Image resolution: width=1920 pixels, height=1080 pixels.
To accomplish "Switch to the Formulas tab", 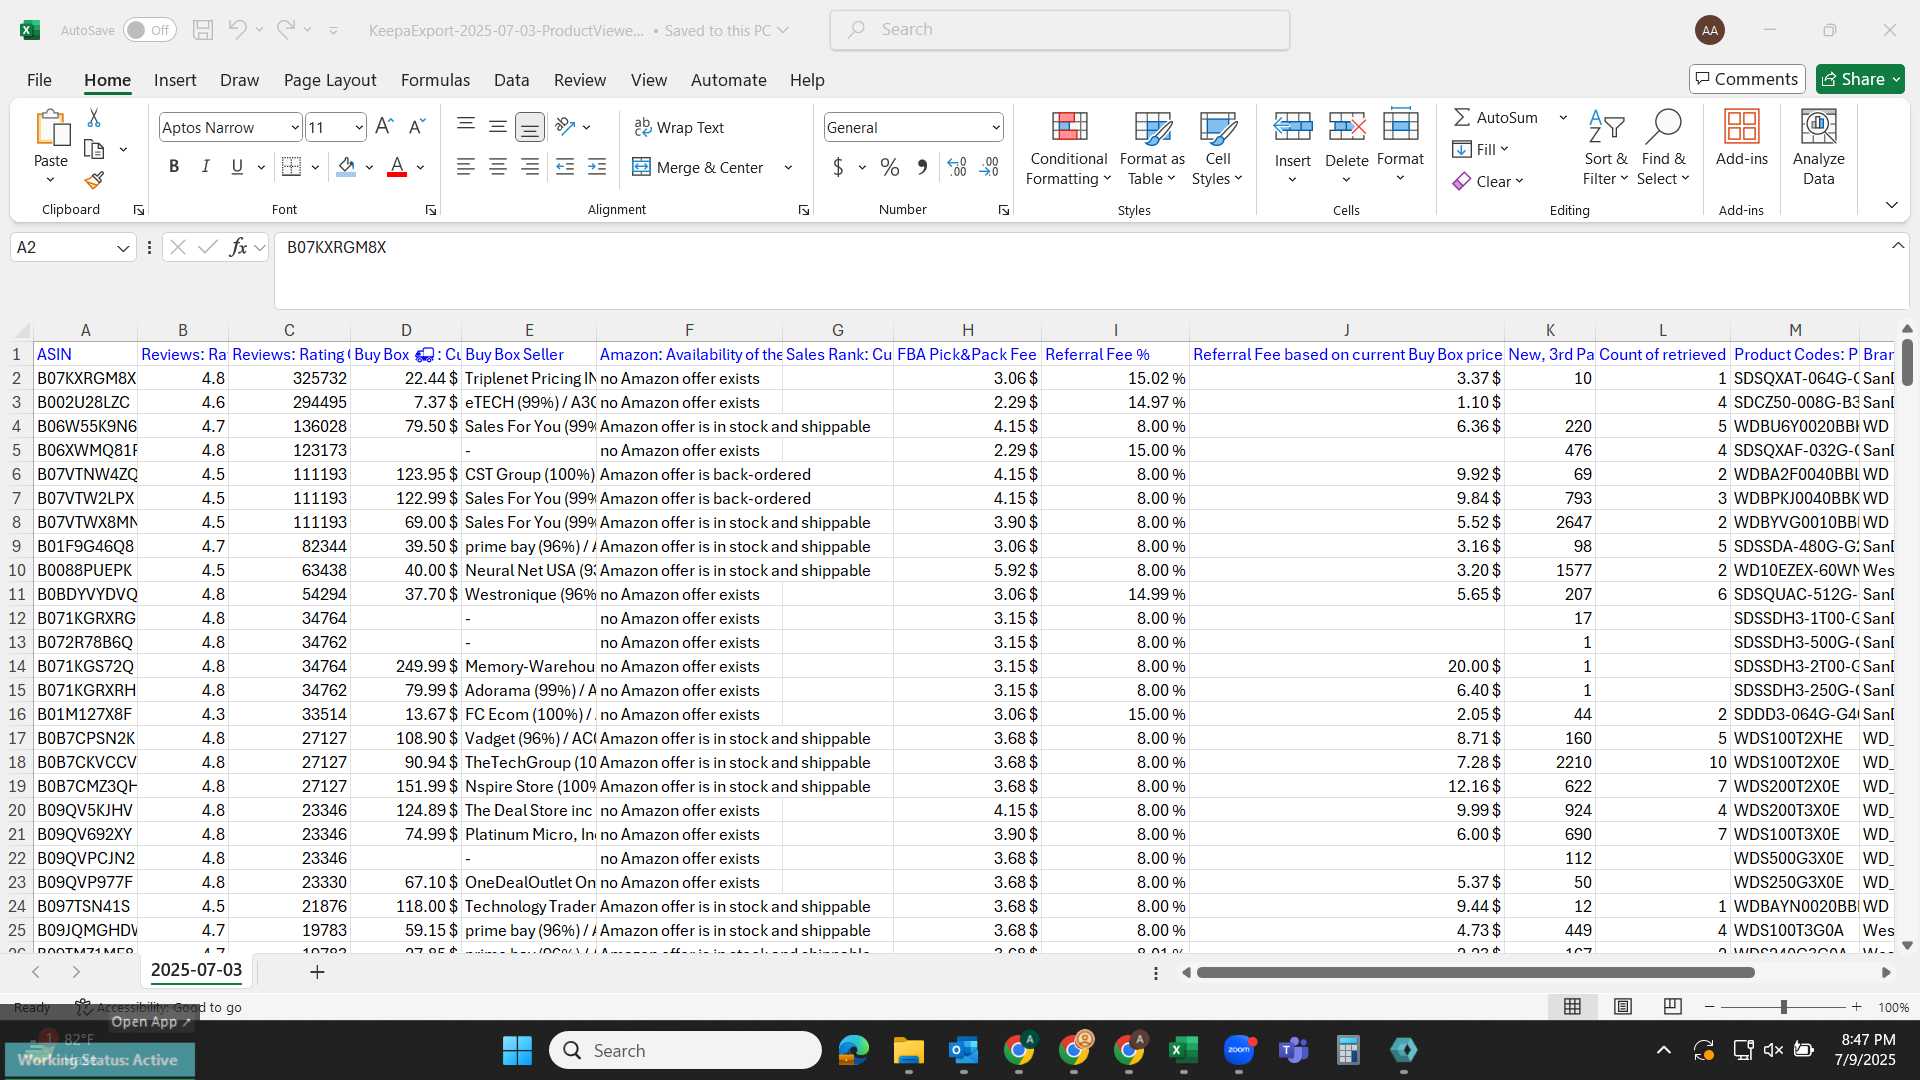I will pos(435,80).
